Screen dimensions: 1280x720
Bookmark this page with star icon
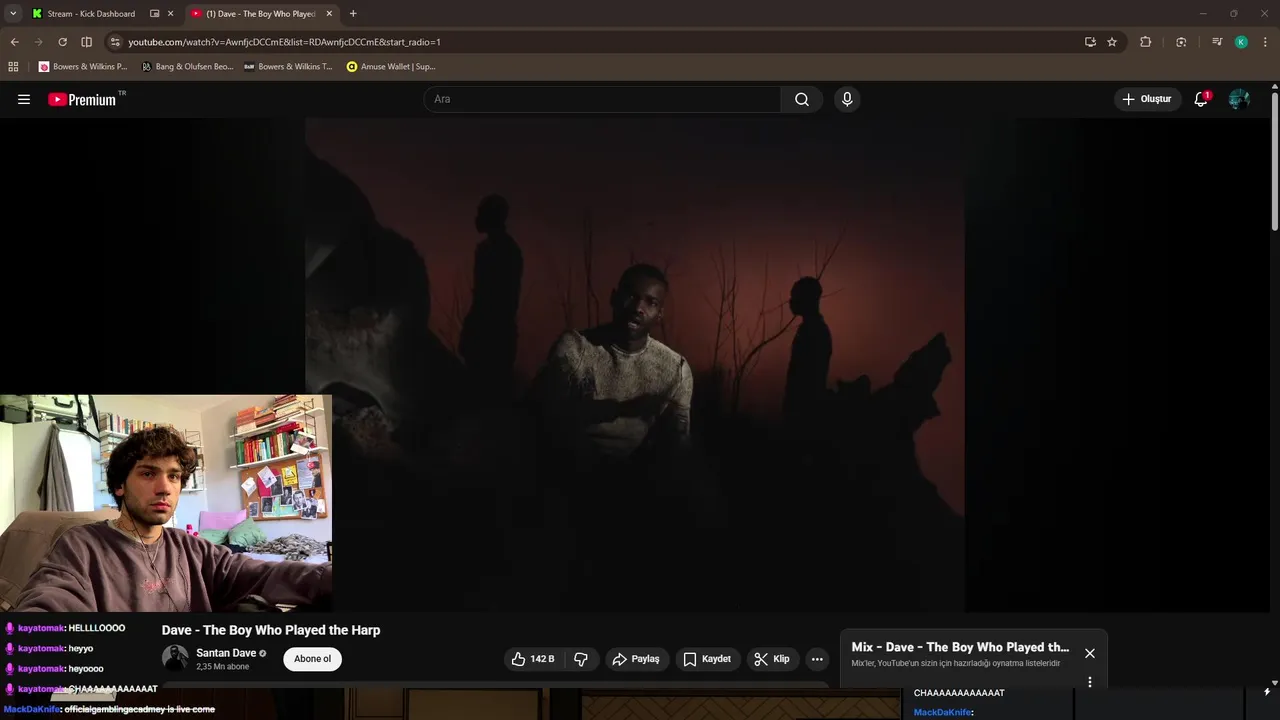coord(1112,42)
